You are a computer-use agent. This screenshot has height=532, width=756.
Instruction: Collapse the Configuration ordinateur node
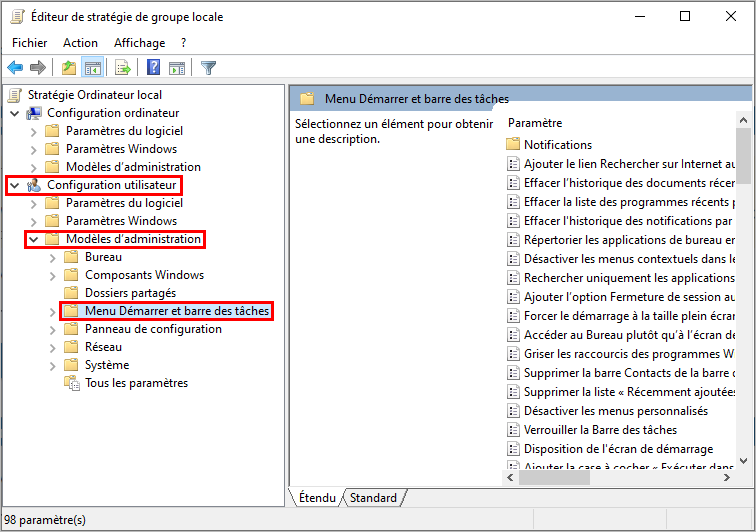click(x=15, y=114)
